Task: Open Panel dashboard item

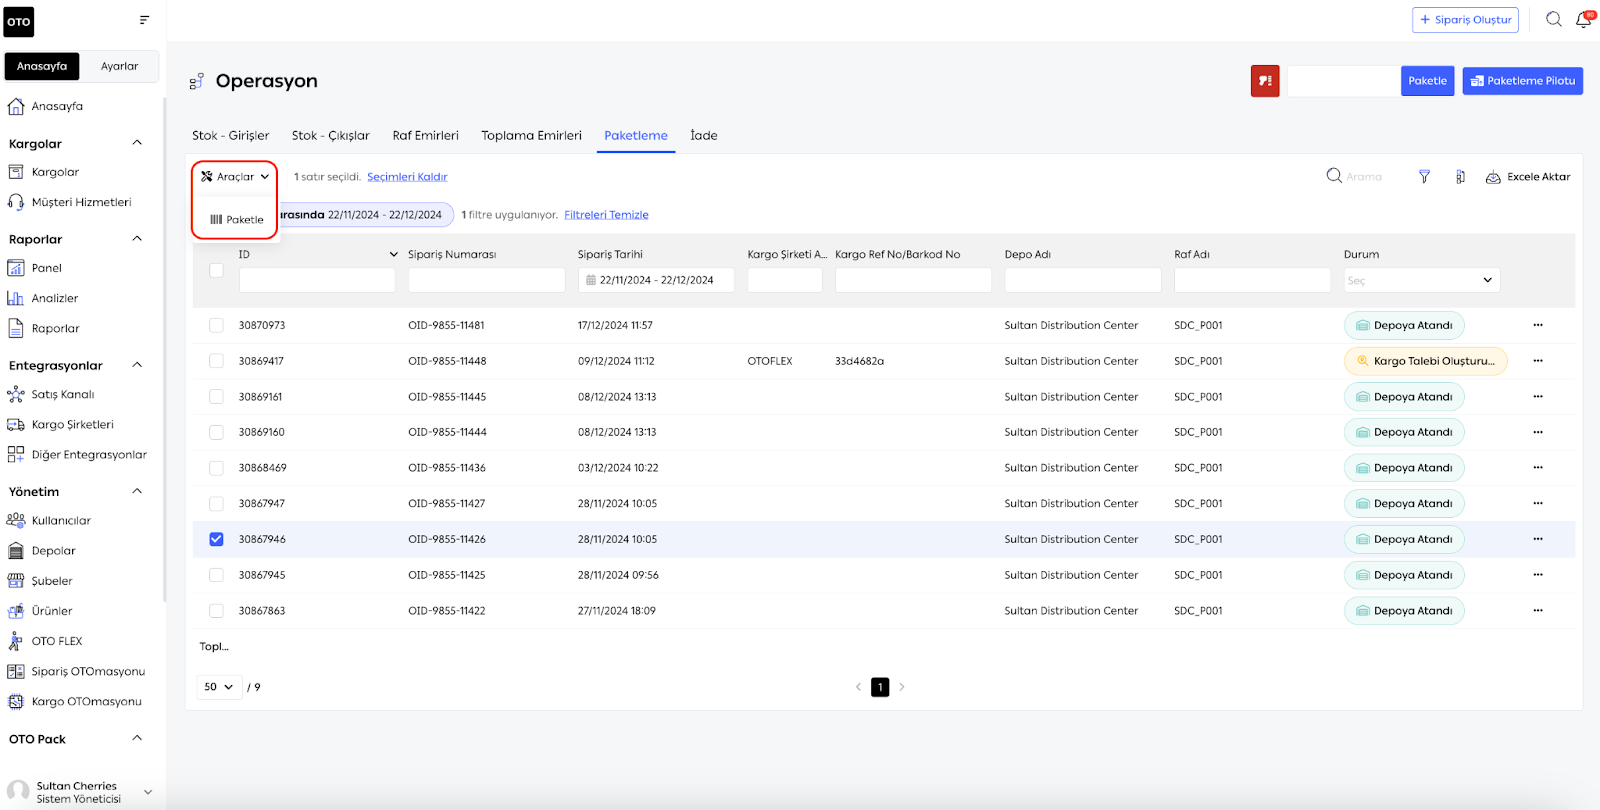Action: [x=35, y=268]
